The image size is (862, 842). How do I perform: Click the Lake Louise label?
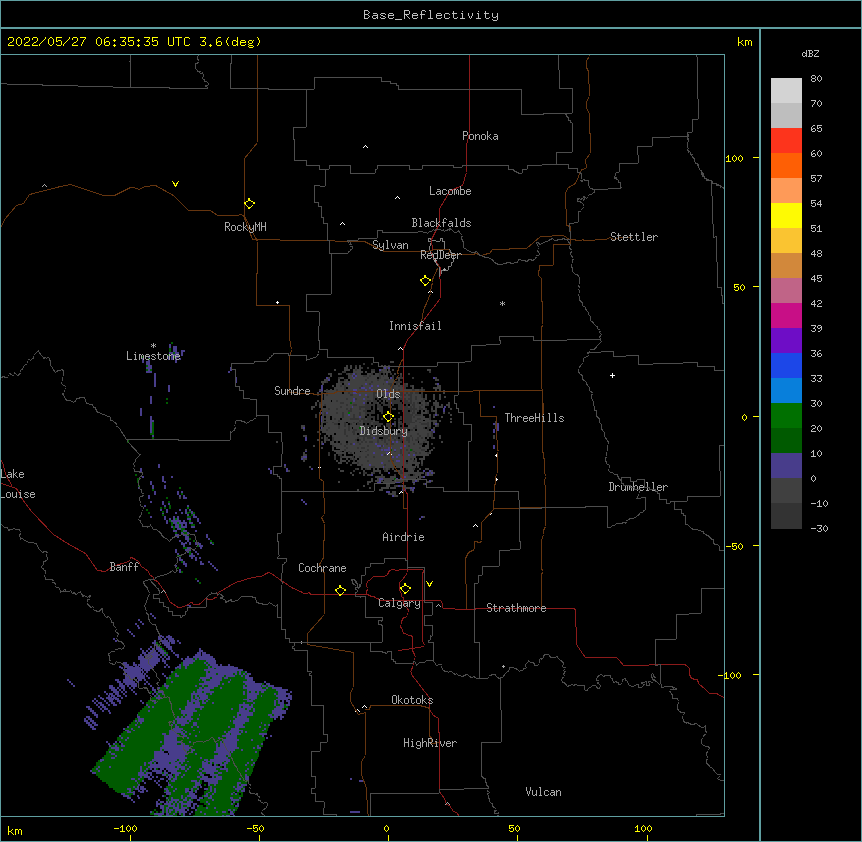[x=18, y=484]
